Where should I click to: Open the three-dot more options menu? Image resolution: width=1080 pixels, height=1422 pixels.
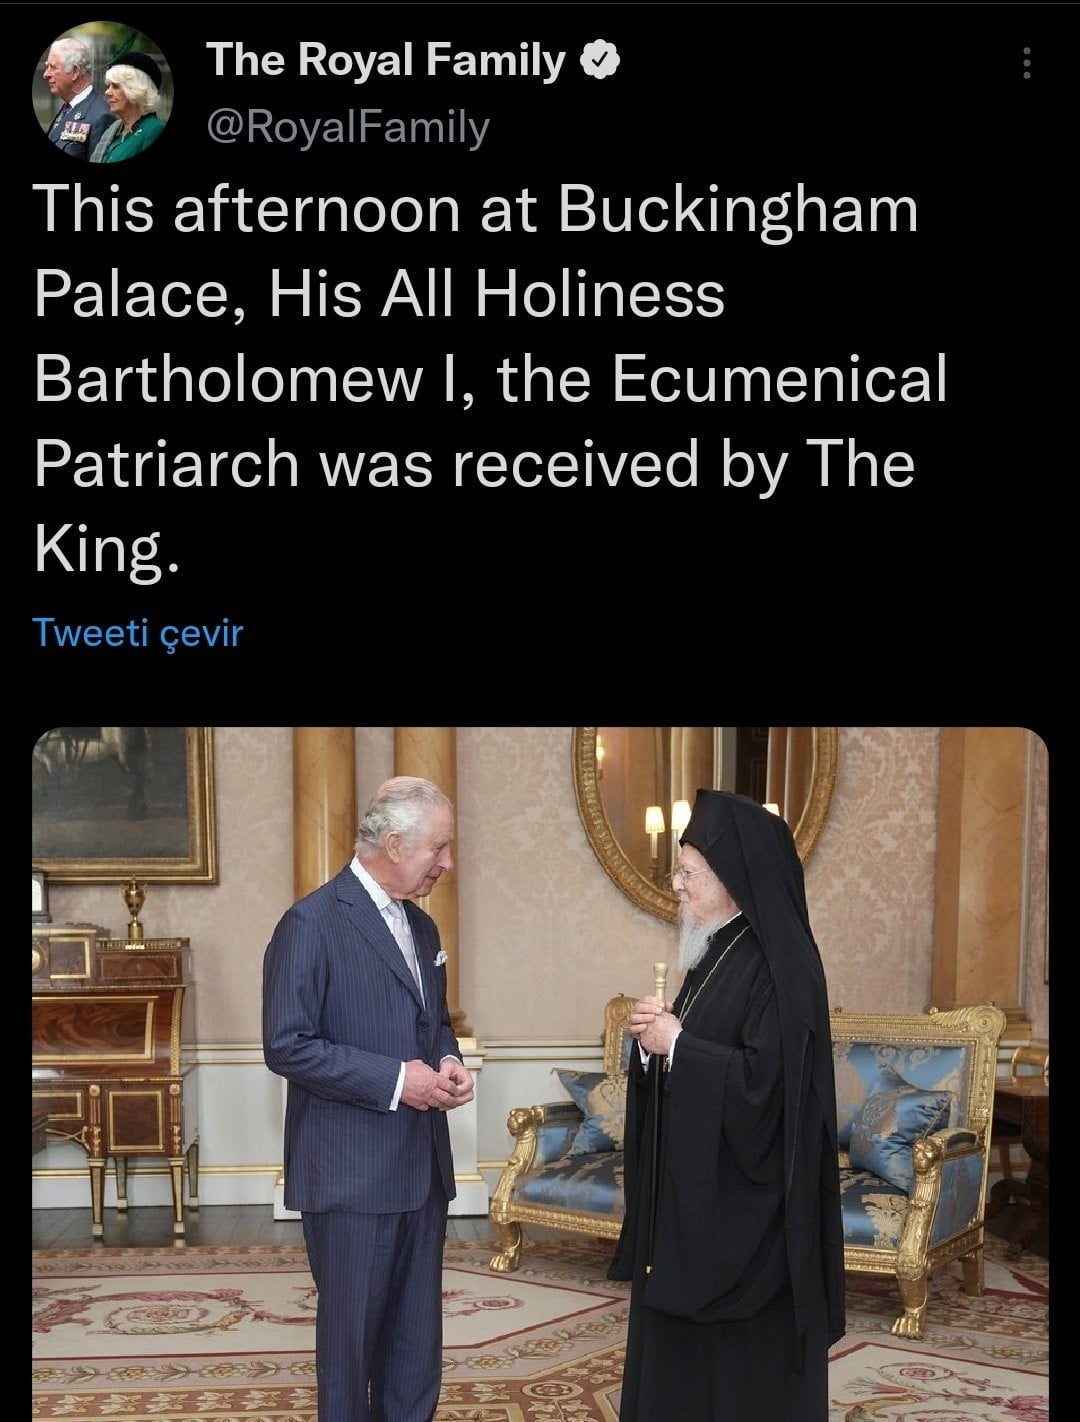(x=1024, y=65)
